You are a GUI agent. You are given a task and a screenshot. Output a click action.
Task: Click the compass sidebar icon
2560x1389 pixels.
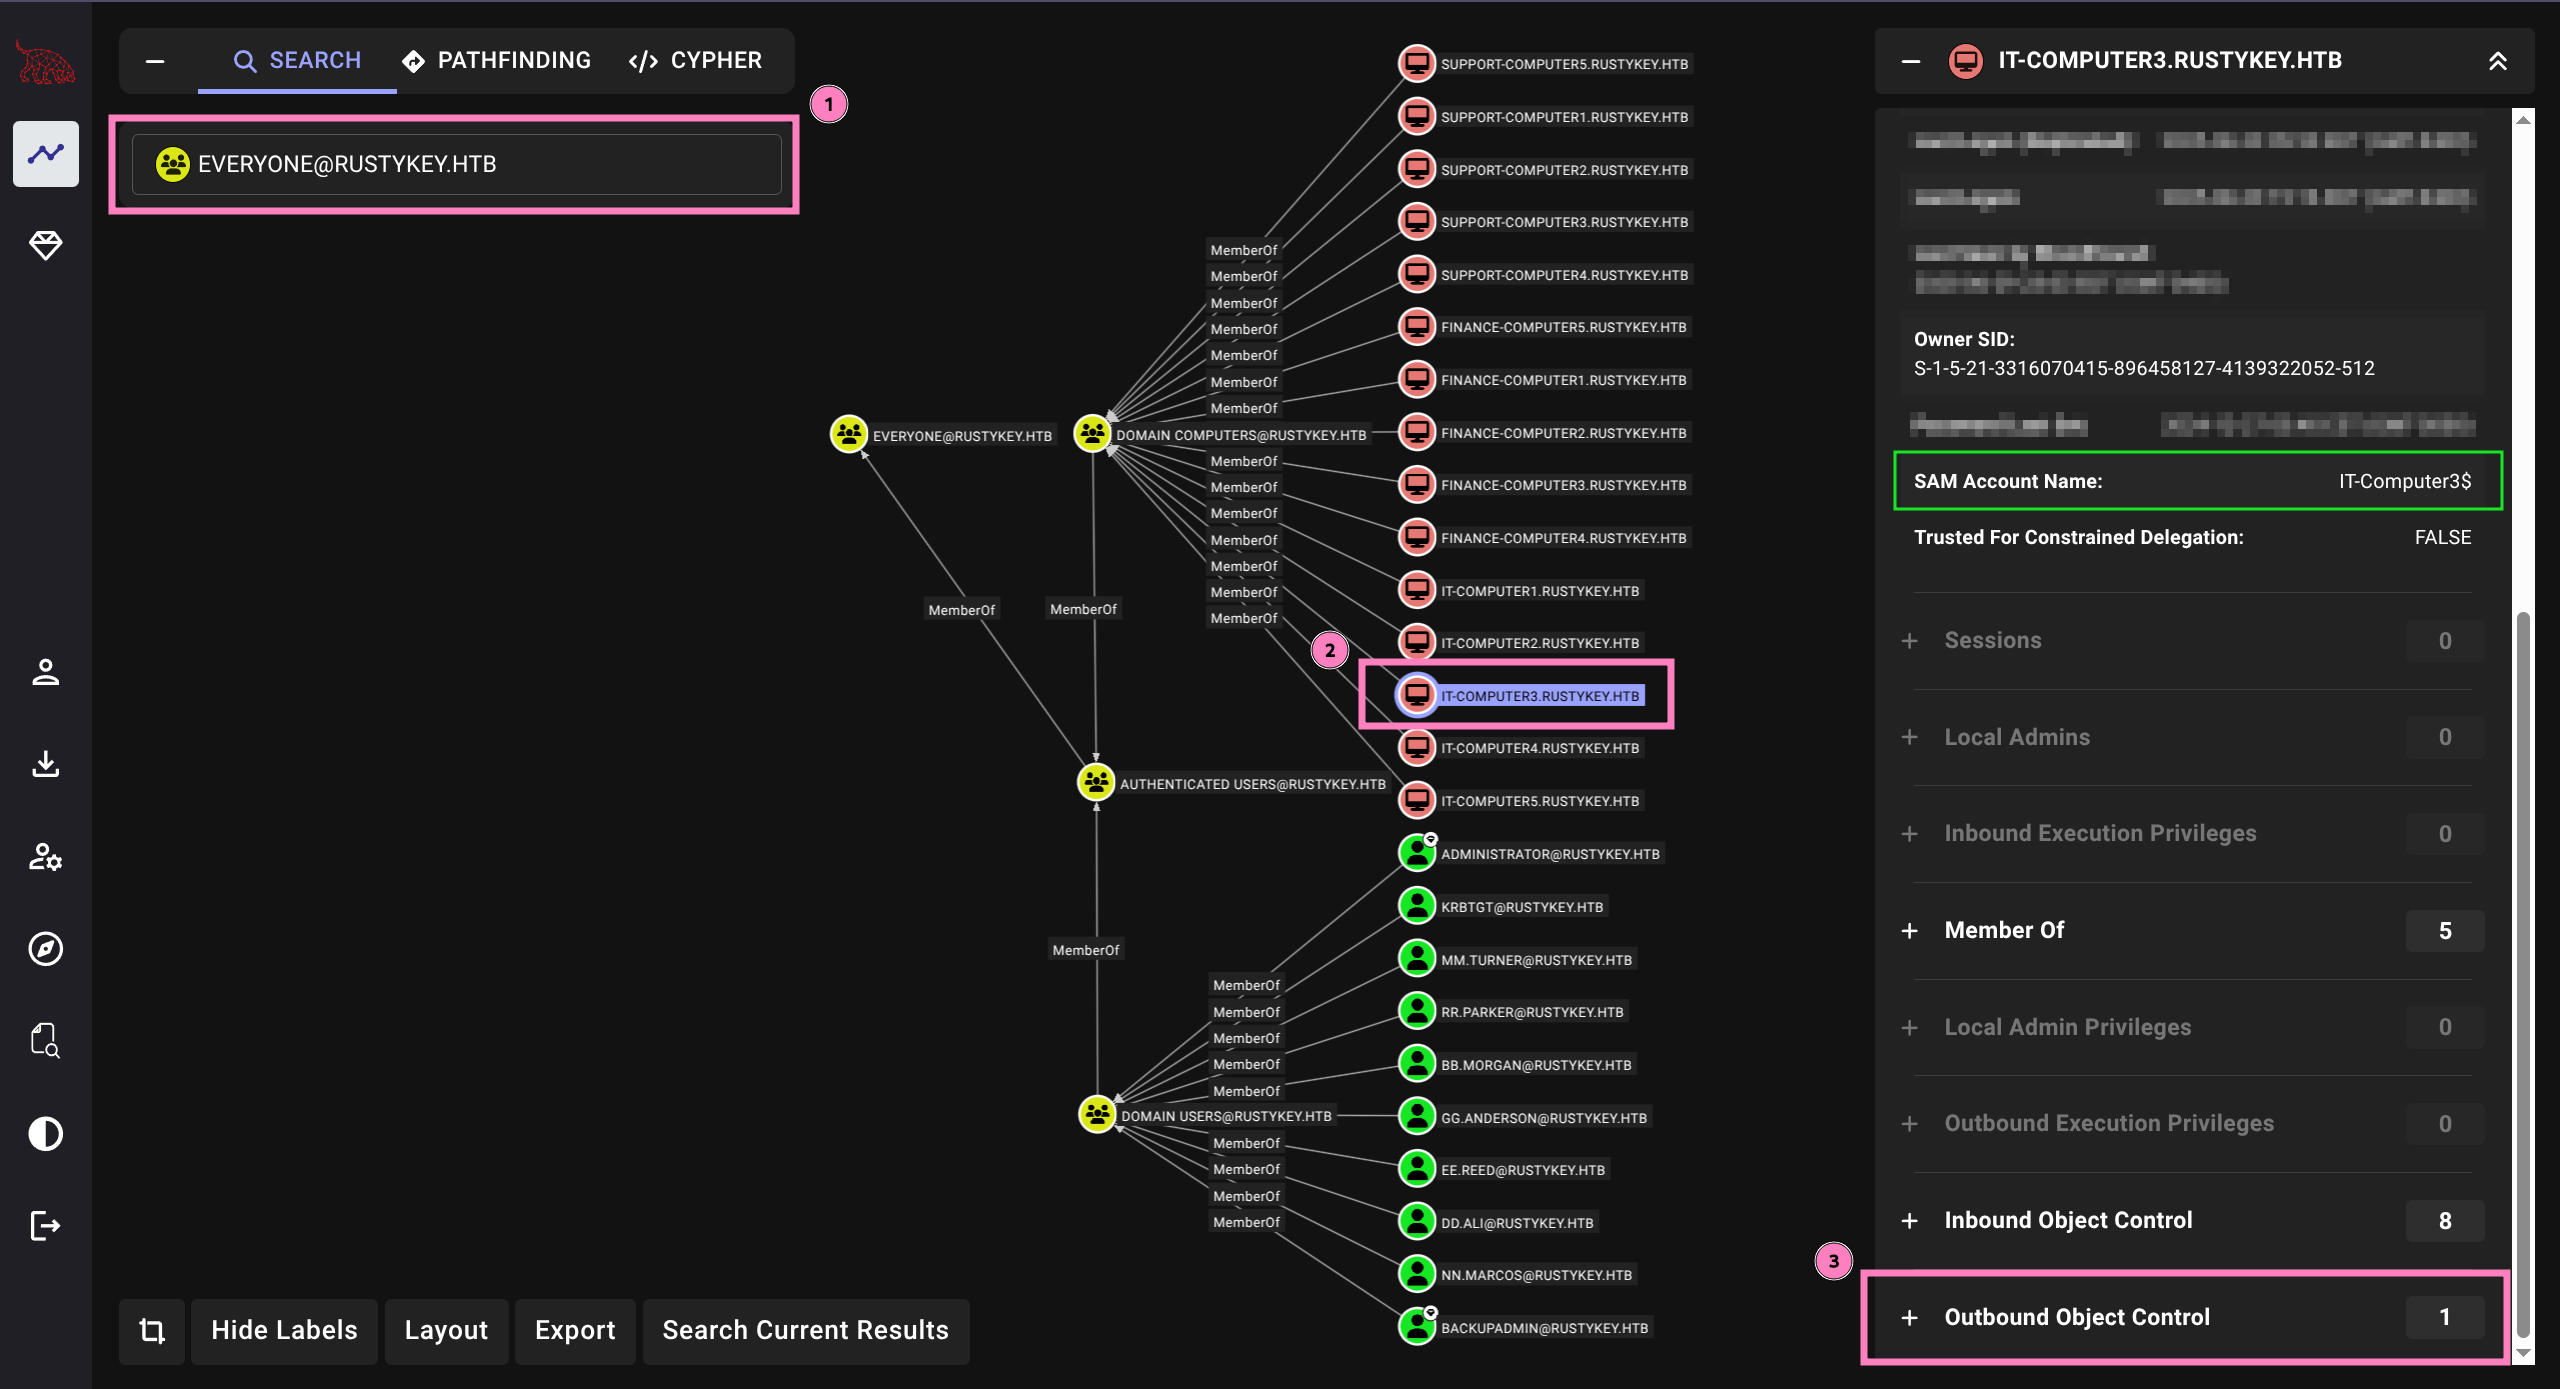point(46,948)
